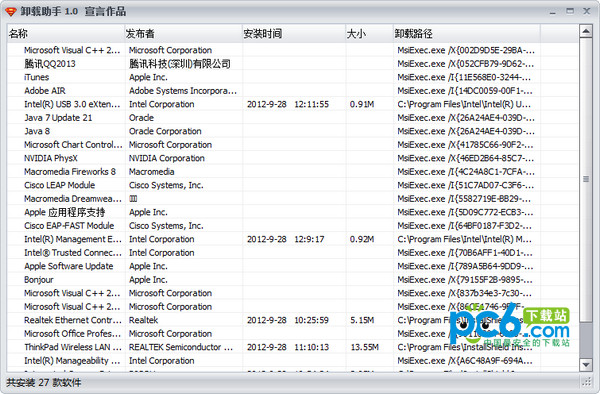Select Macromedia Fireworks 8 in list
Image resolution: width=600 pixels, height=394 pixels.
pyautogui.click(x=292, y=172)
